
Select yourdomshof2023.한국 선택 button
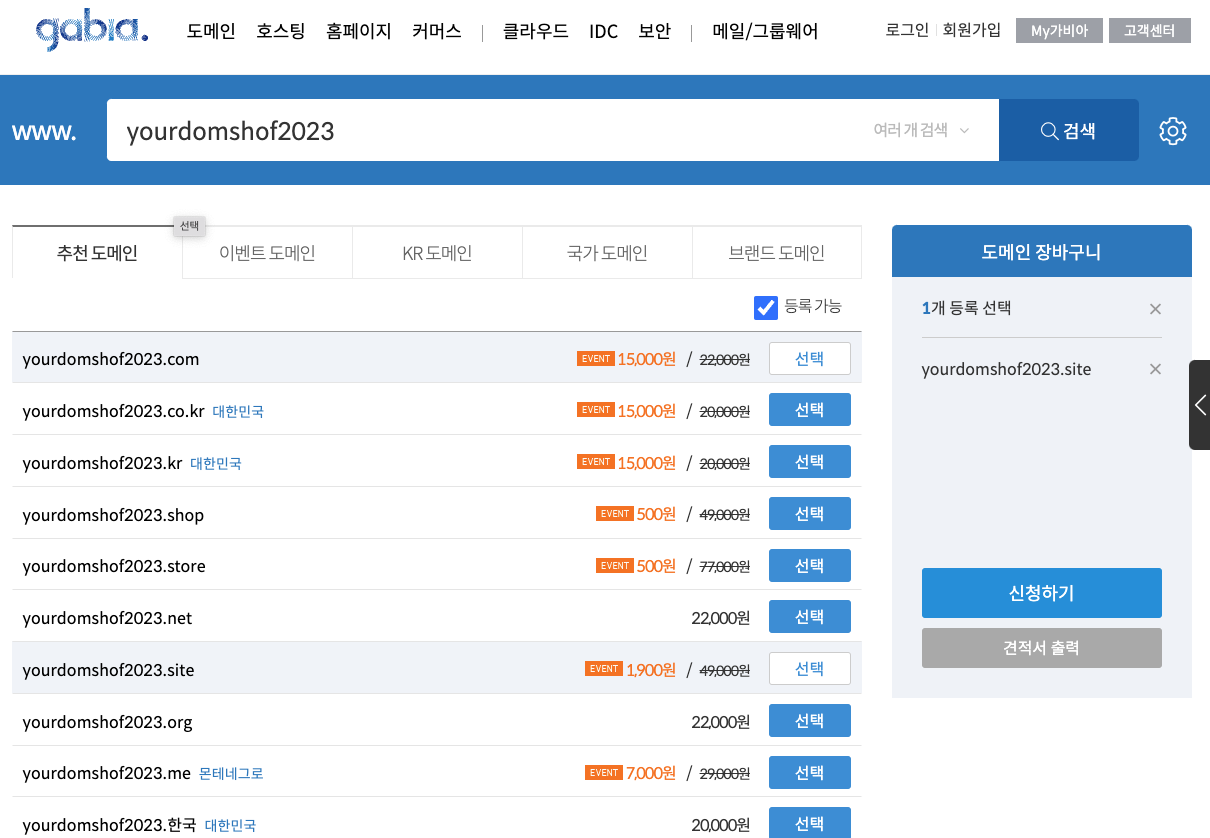(x=810, y=823)
